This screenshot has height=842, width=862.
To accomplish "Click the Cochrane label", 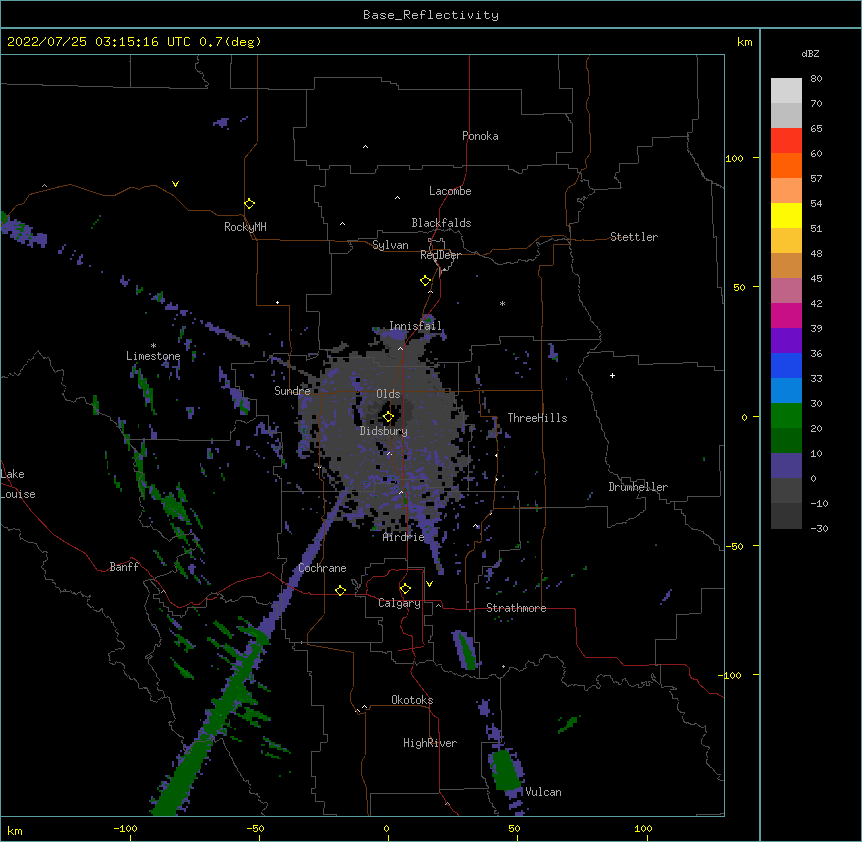I will [x=322, y=568].
